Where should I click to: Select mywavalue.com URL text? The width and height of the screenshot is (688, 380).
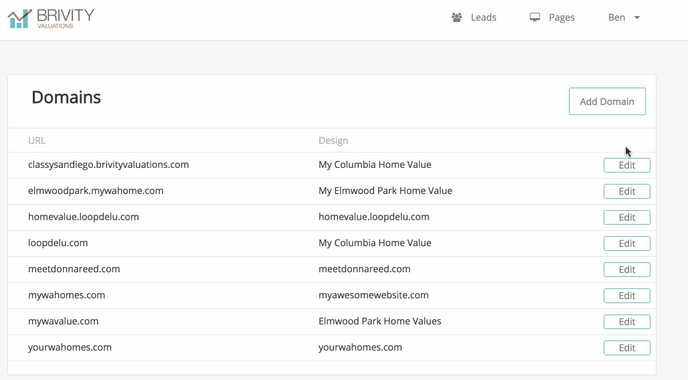(x=63, y=321)
